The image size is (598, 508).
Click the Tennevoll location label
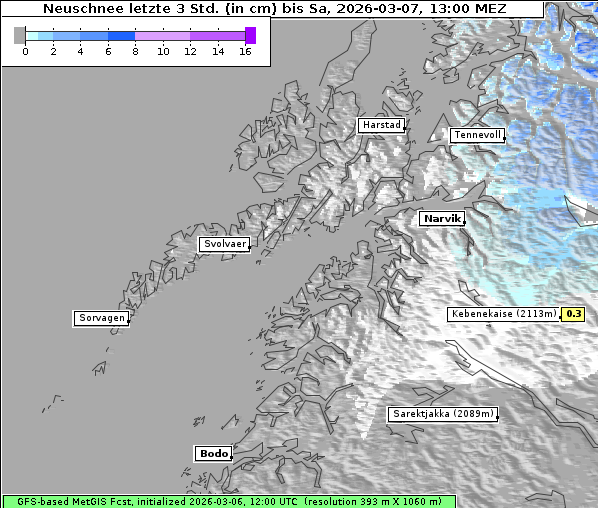click(477, 135)
